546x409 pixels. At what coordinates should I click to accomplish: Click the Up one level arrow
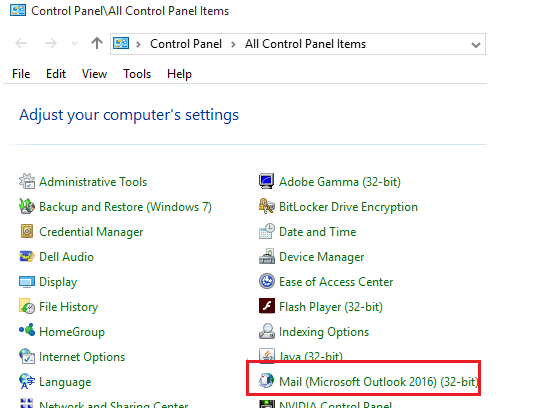coord(97,44)
